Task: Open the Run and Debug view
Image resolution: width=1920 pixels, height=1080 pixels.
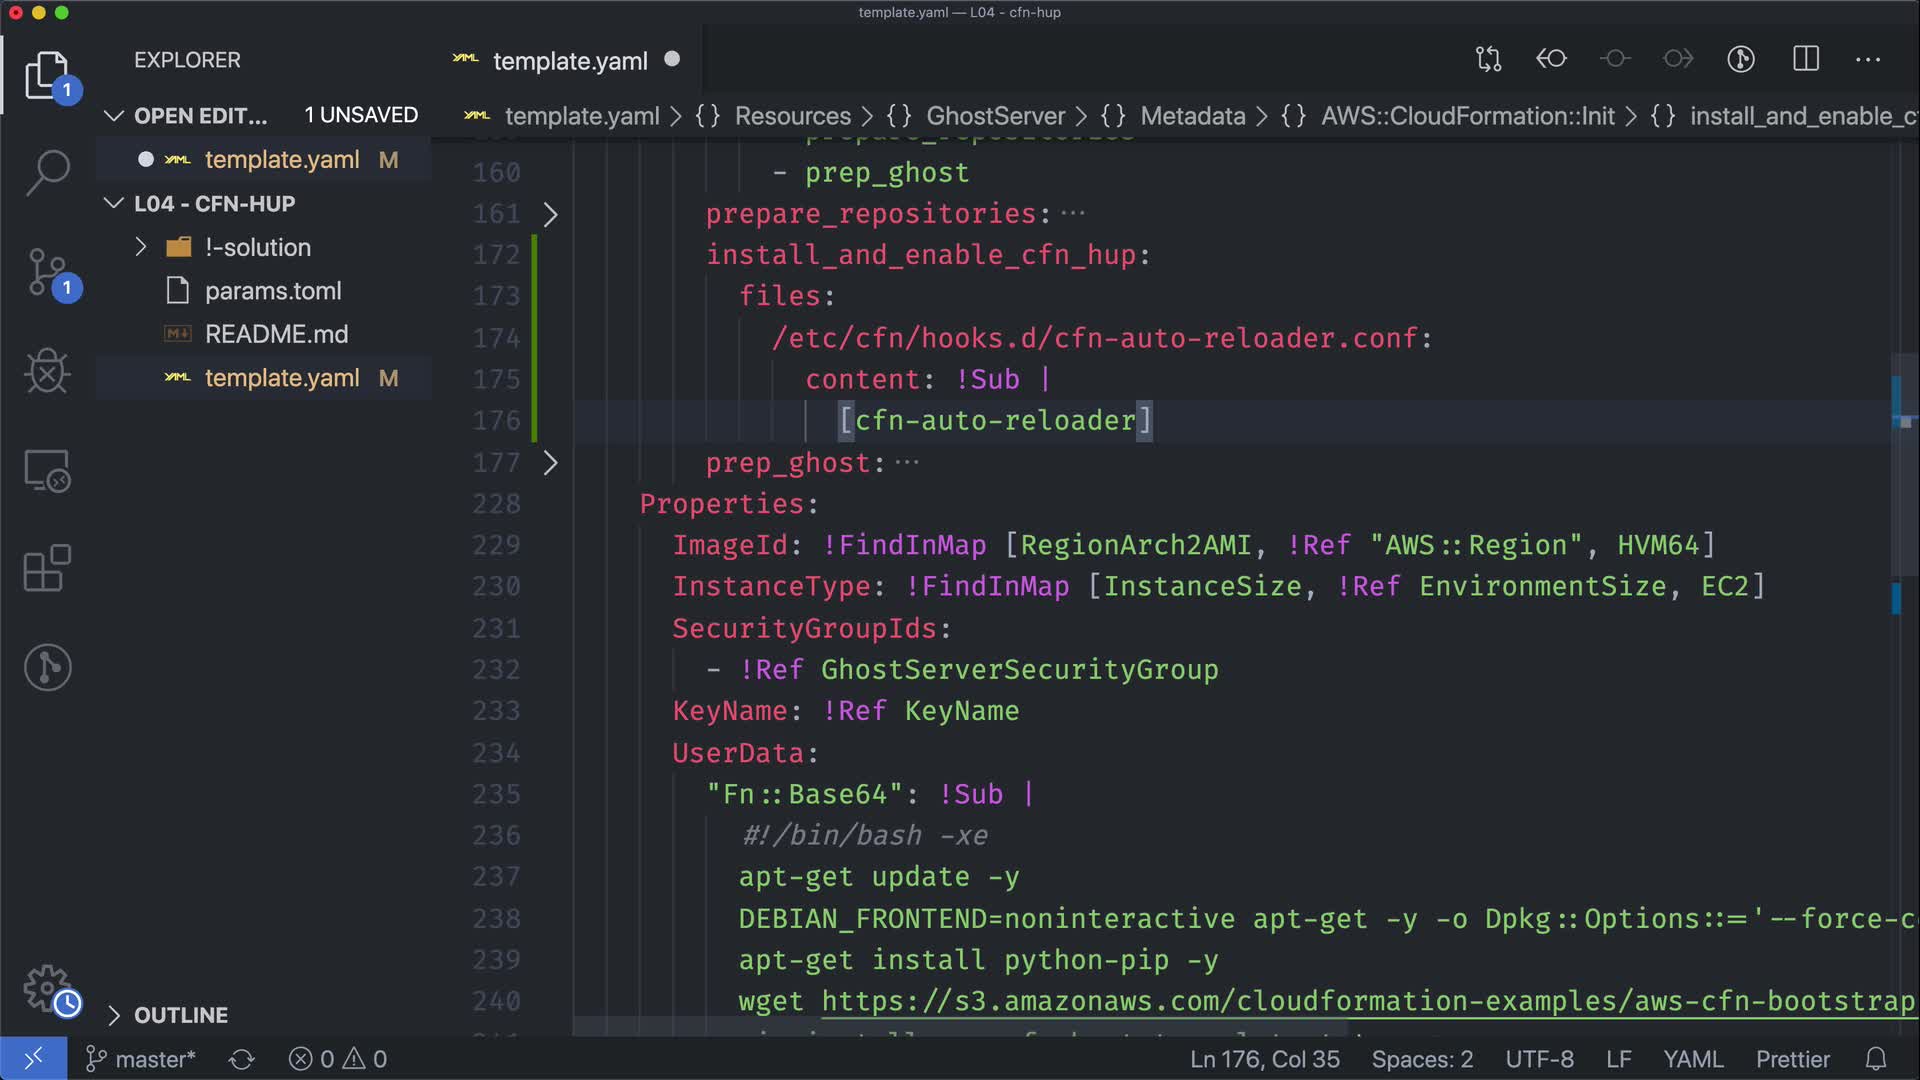Action: click(x=47, y=371)
